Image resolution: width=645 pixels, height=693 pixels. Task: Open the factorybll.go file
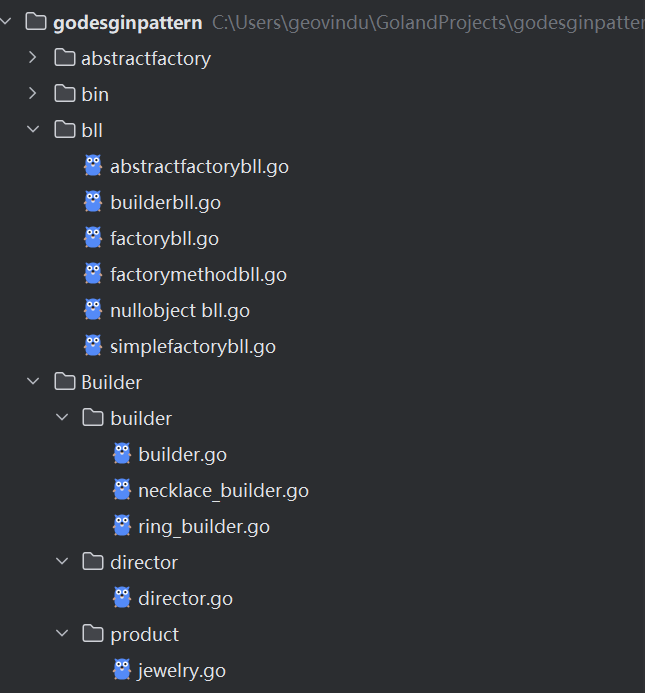click(x=164, y=239)
